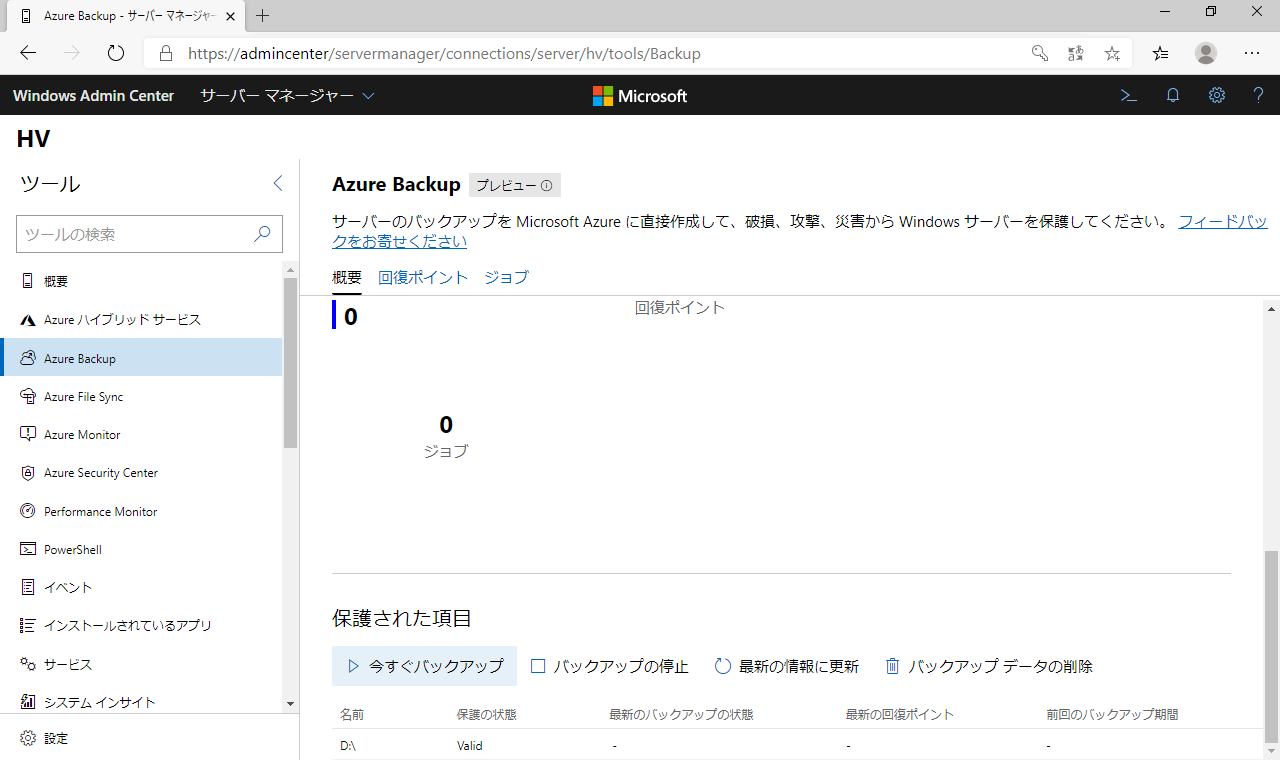Select the D:\ row
1280x760 pixels.
797,745
